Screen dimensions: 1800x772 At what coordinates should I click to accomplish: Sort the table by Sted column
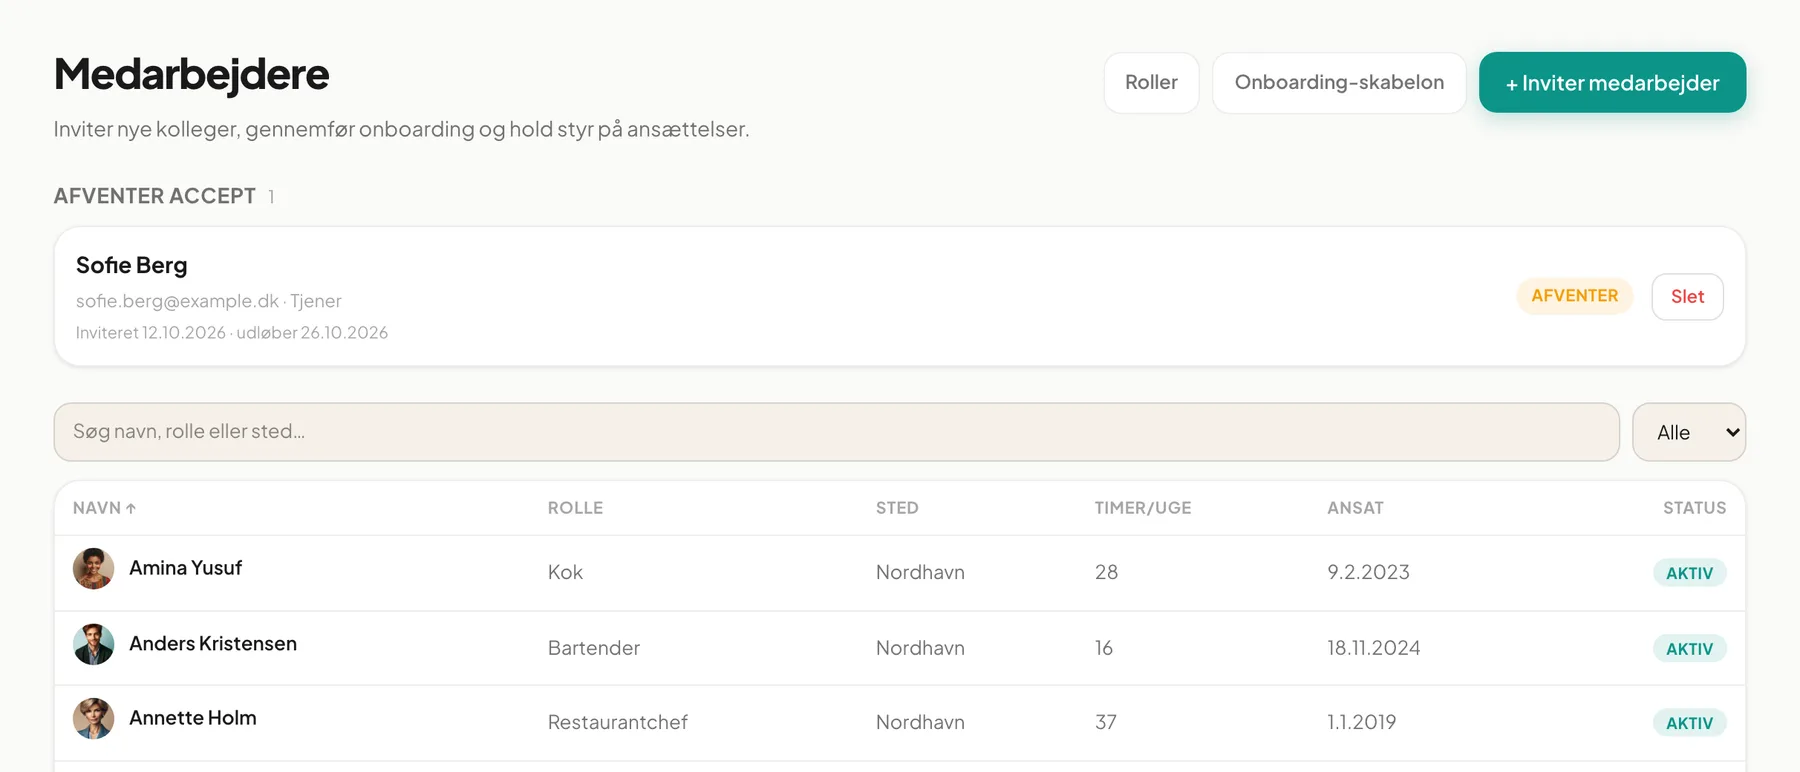click(897, 508)
